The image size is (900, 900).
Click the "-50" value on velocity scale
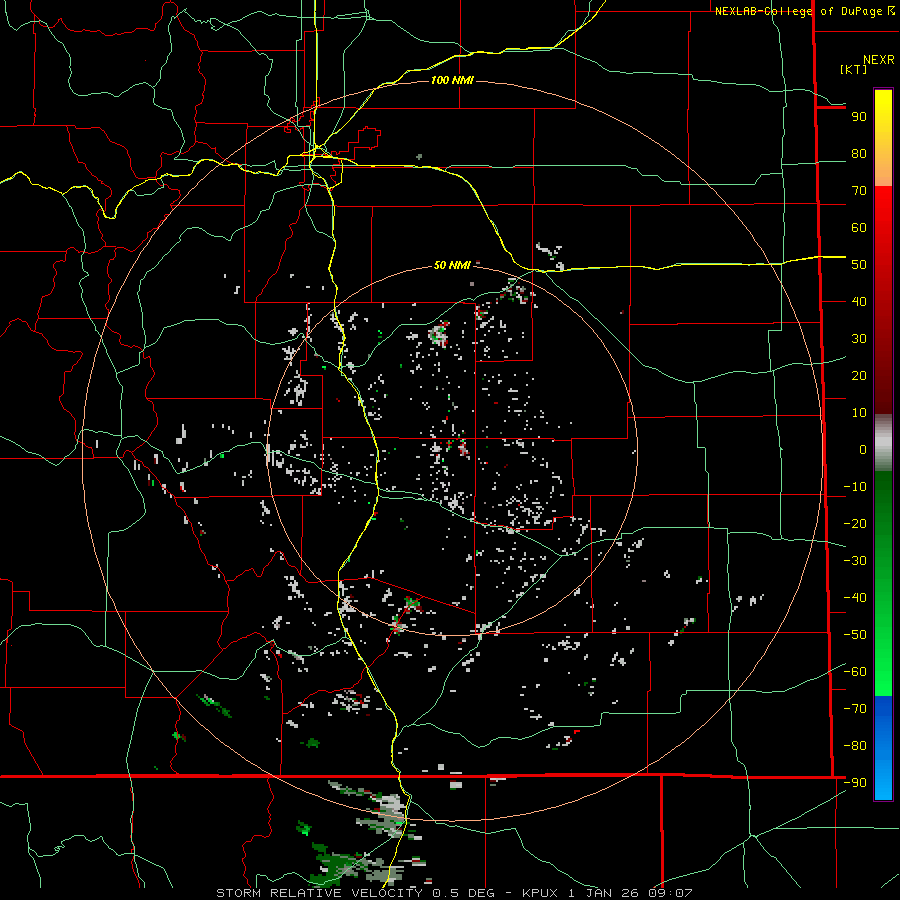click(855, 635)
